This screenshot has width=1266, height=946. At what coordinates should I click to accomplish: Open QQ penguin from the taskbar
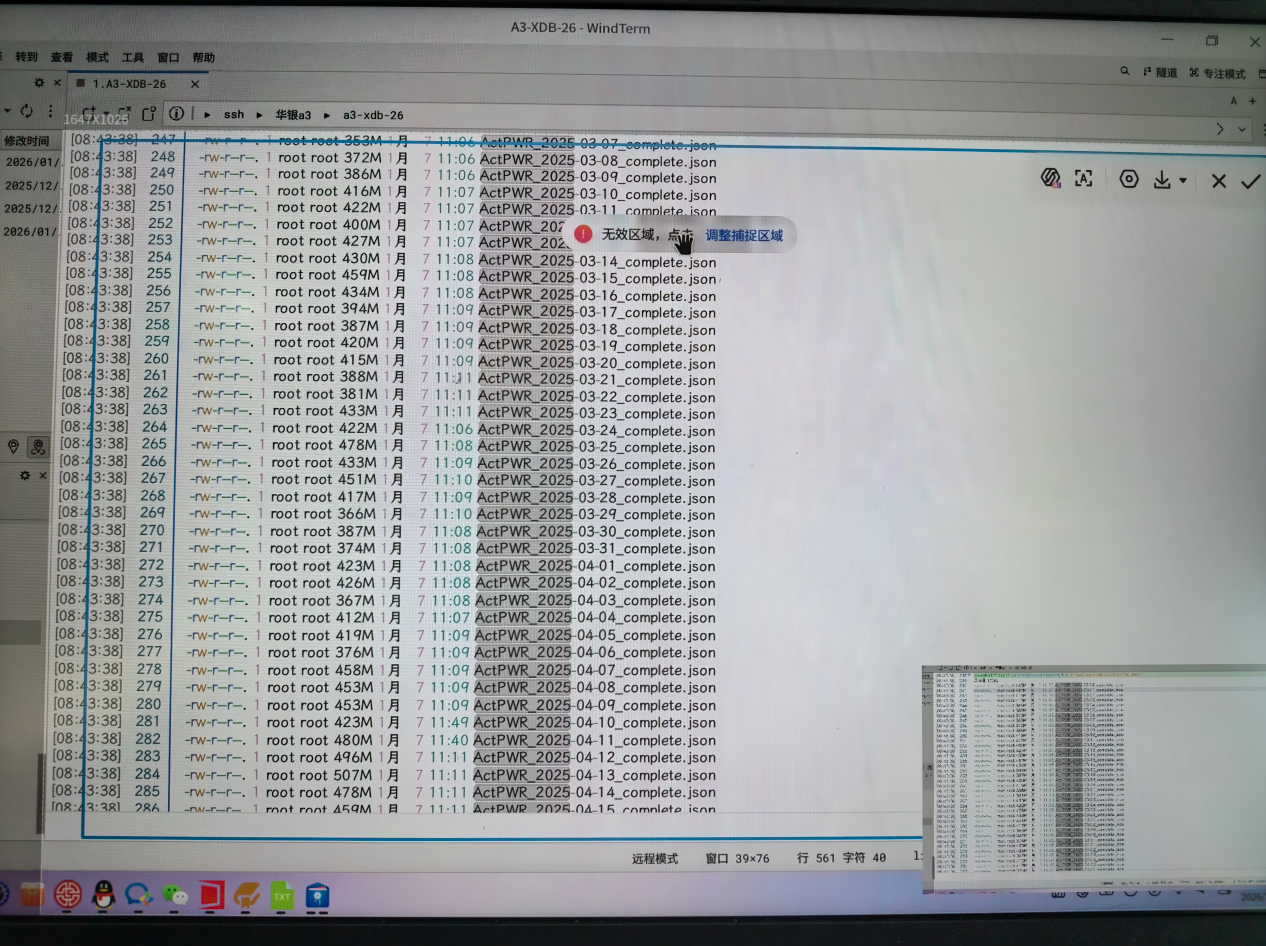(x=103, y=894)
